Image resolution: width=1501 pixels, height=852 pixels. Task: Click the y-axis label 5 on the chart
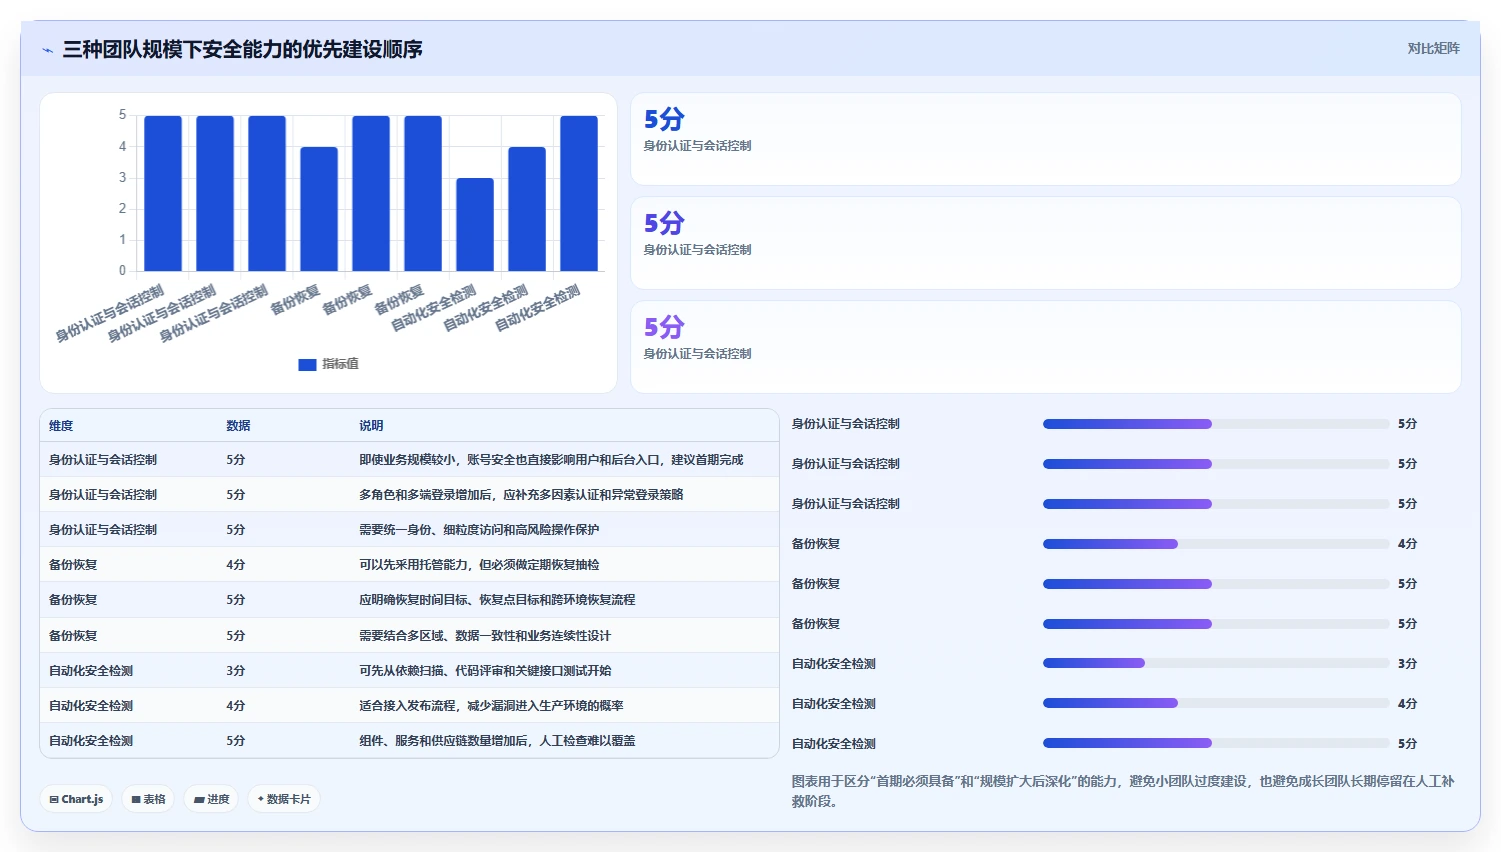(123, 115)
